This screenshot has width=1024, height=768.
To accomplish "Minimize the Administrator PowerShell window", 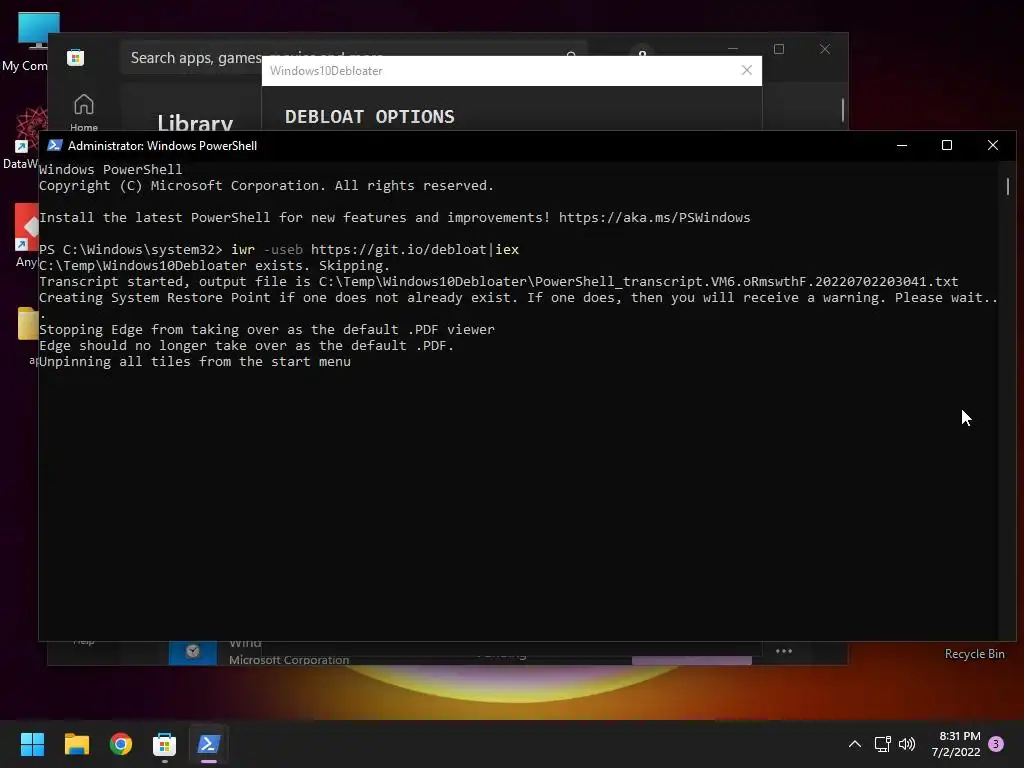I will pos(902,145).
